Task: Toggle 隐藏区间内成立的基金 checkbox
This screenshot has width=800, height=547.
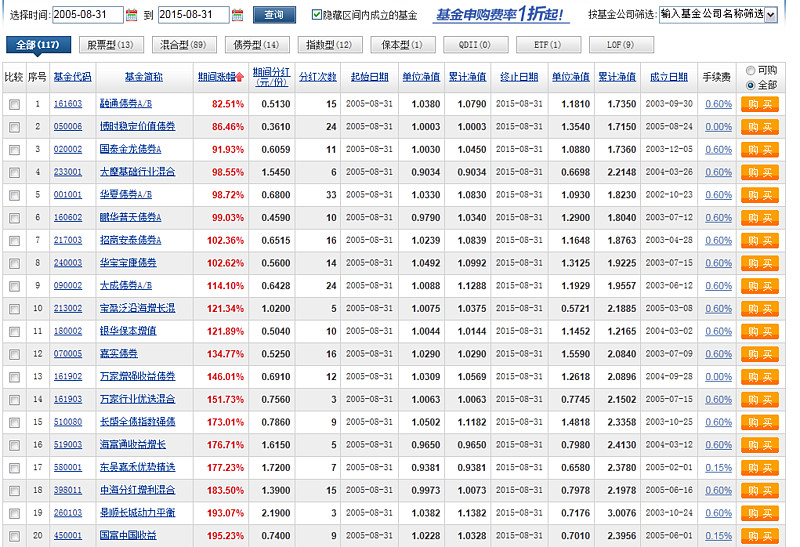Action: [x=317, y=15]
